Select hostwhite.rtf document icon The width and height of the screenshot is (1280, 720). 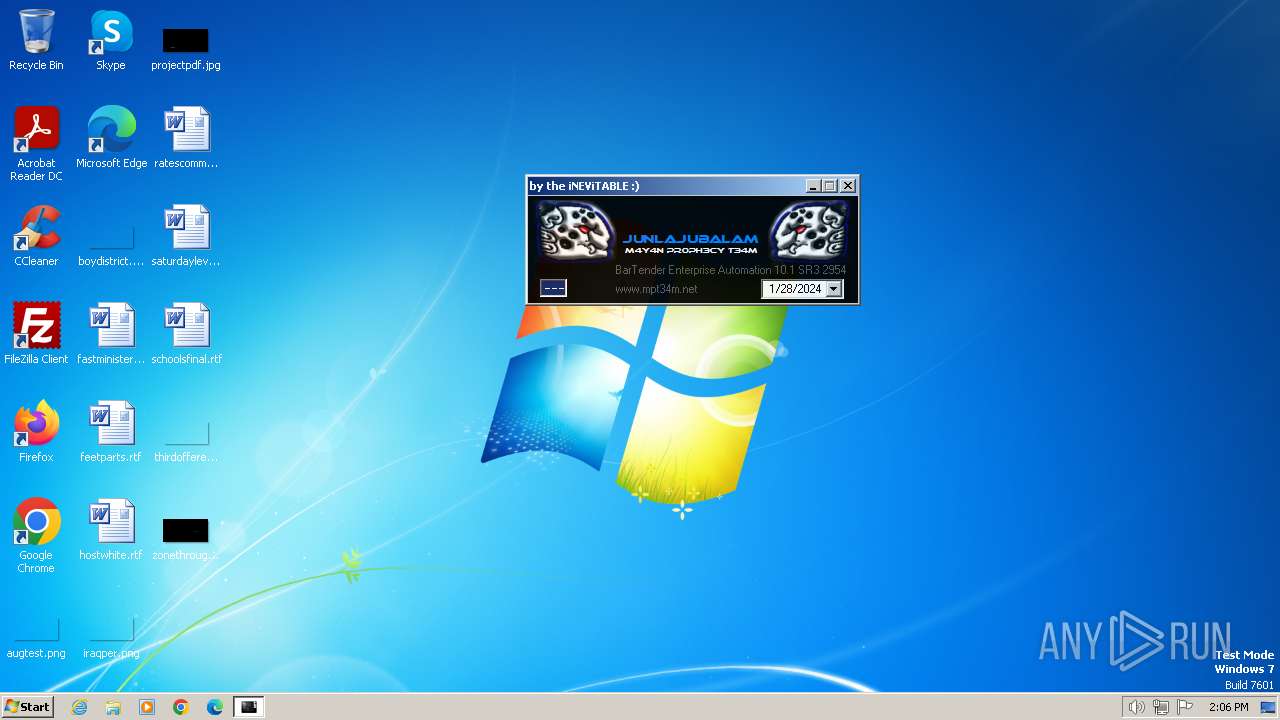(111, 530)
